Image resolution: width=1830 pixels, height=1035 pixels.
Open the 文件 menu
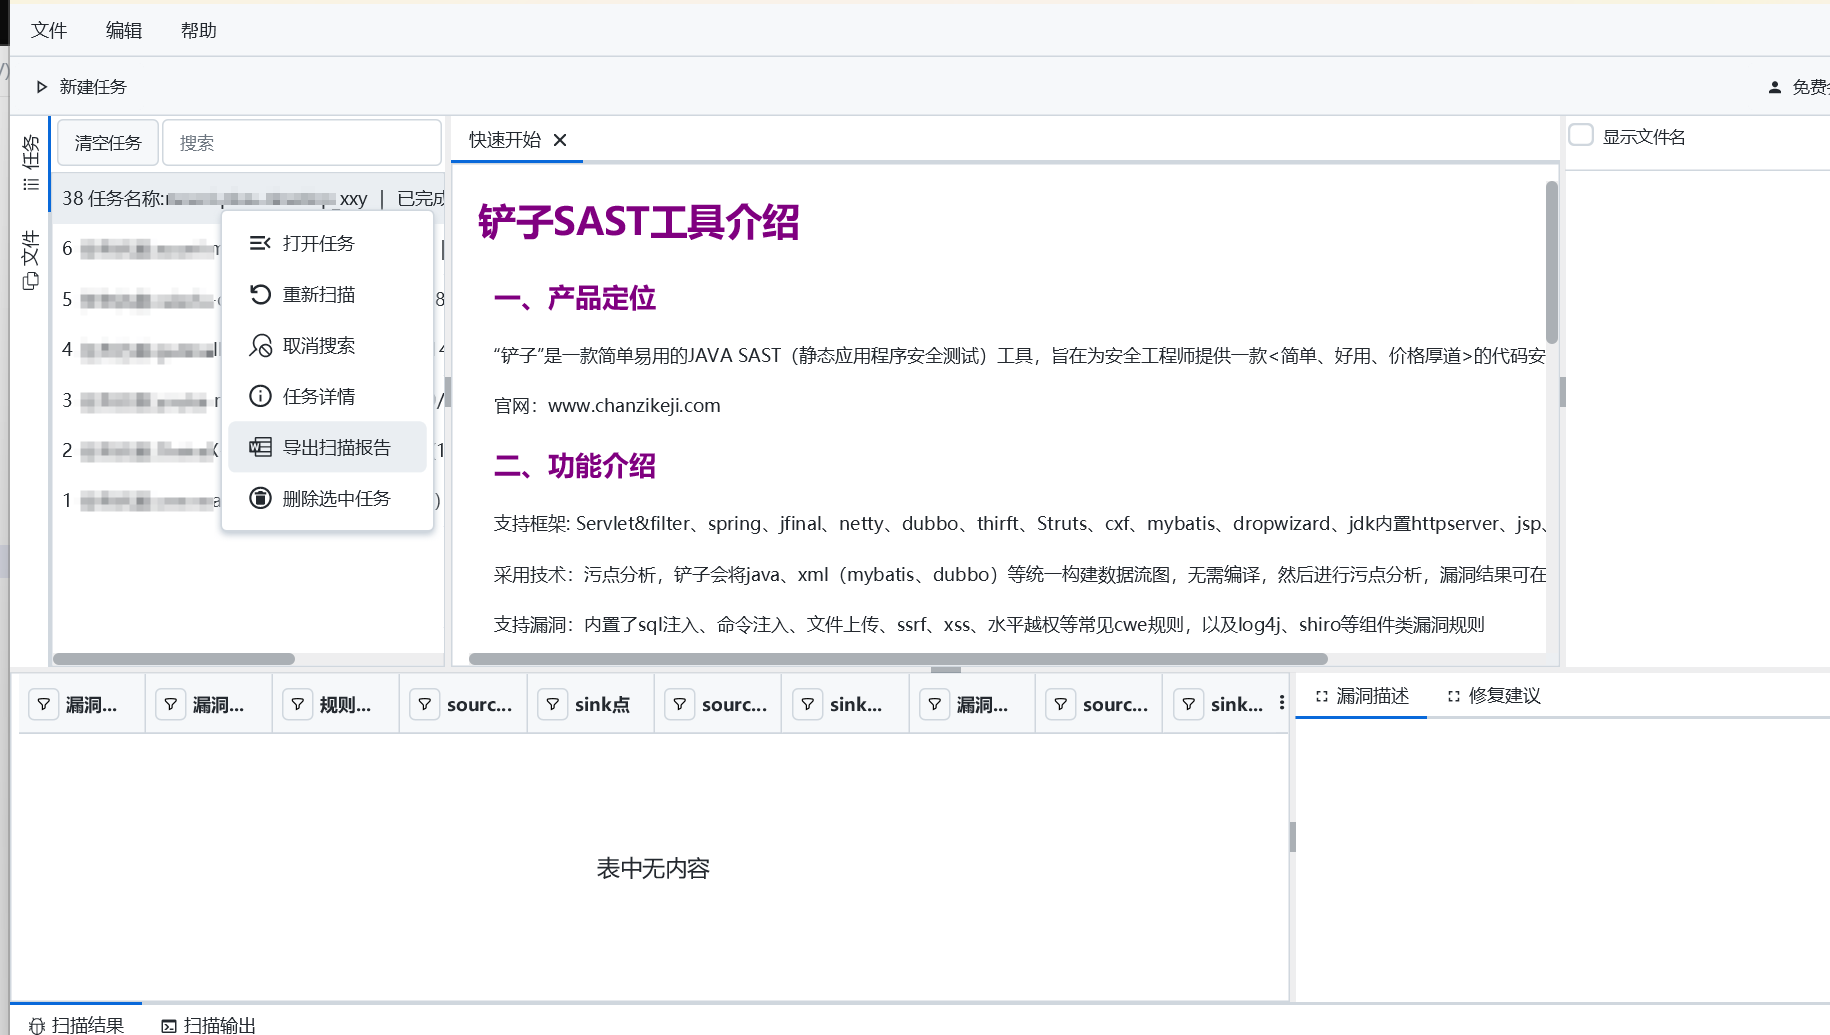48,30
